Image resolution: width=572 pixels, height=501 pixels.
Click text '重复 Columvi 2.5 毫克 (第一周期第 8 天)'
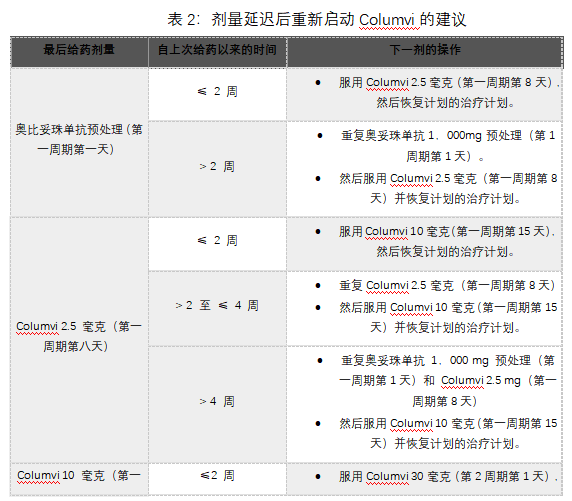[448, 285]
